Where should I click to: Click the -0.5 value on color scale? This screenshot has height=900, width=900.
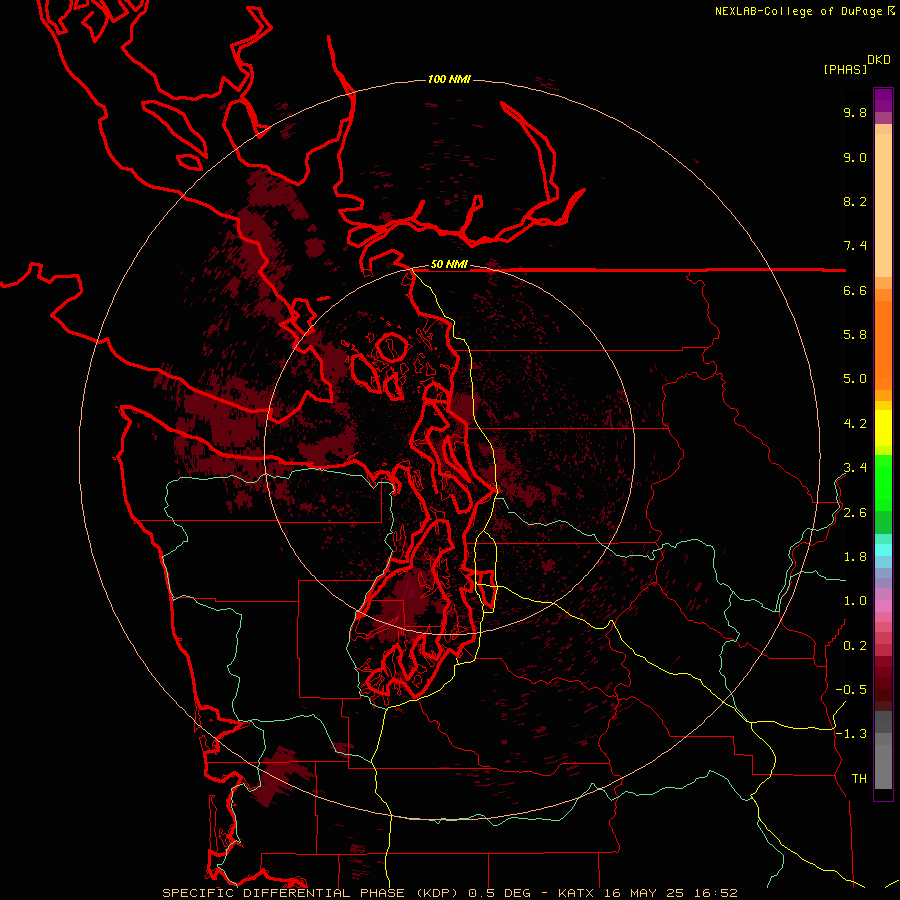(x=851, y=690)
